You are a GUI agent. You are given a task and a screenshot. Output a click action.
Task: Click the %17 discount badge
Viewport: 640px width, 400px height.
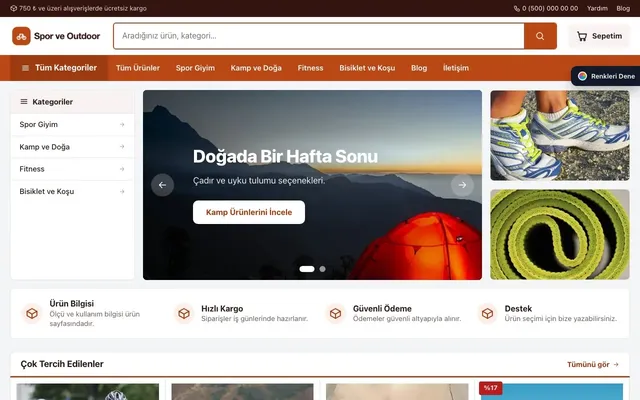(491, 388)
